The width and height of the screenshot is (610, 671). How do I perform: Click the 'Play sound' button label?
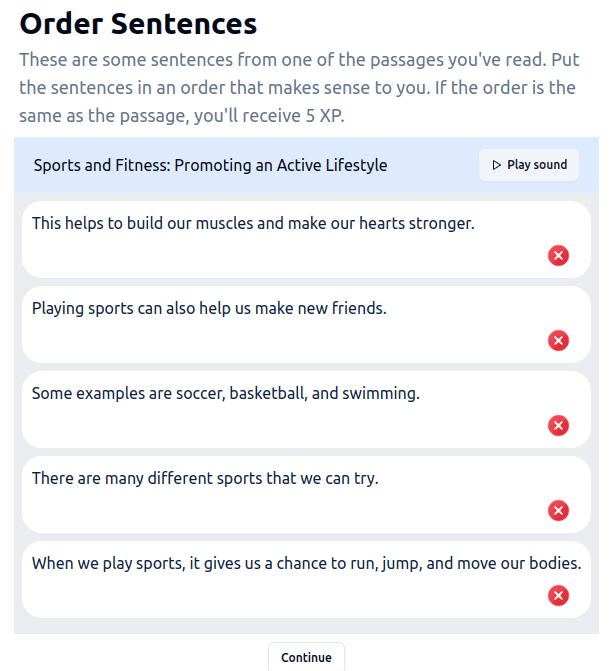(x=537, y=165)
